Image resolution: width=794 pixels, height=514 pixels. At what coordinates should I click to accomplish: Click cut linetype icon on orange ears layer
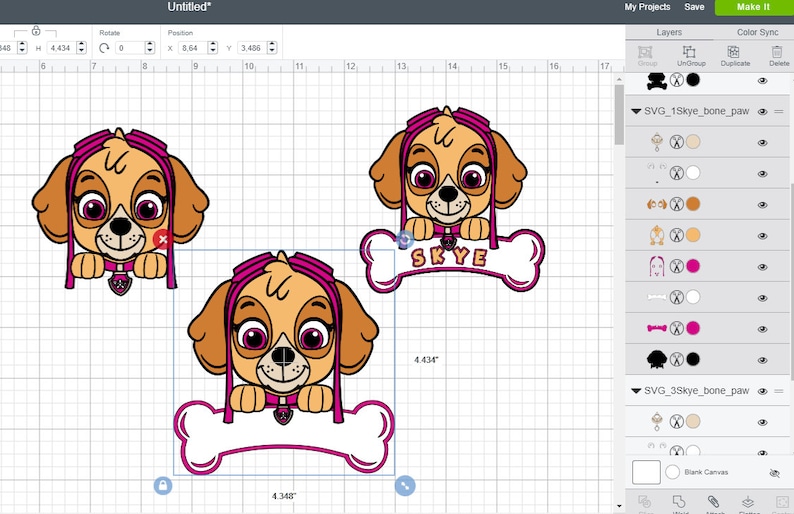677,204
